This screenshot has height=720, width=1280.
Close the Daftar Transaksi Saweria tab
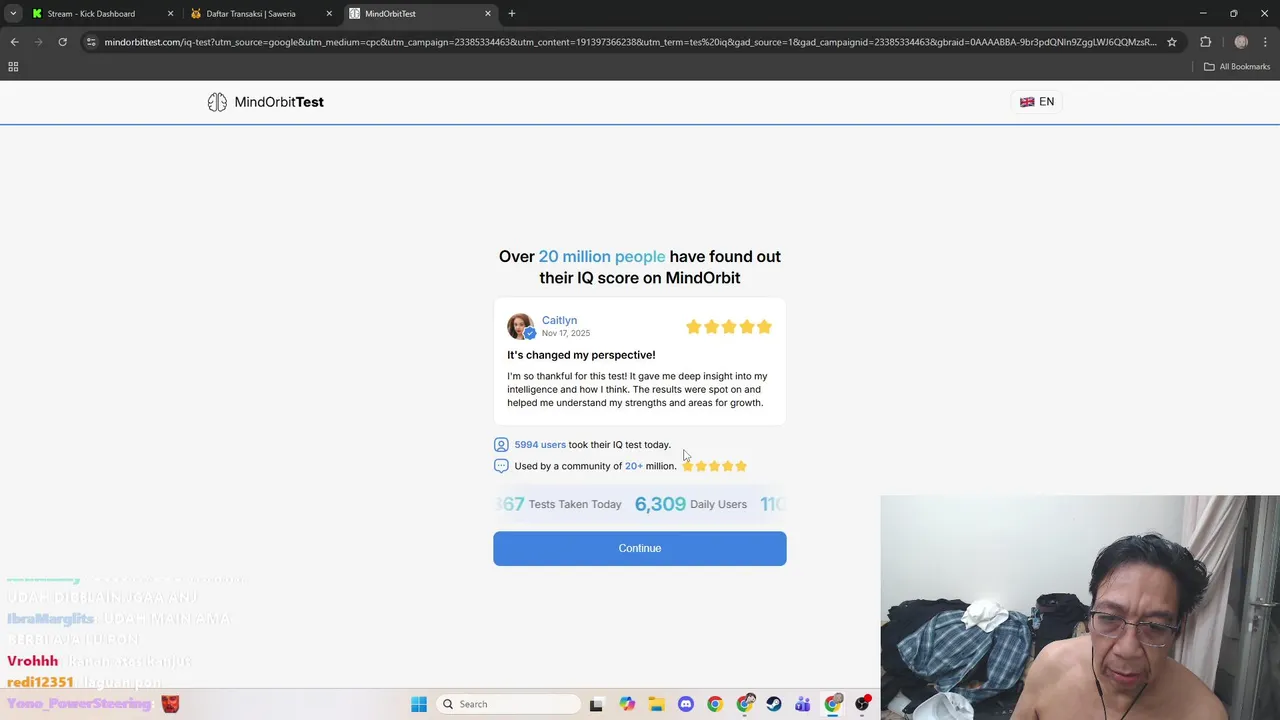(x=329, y=14)
